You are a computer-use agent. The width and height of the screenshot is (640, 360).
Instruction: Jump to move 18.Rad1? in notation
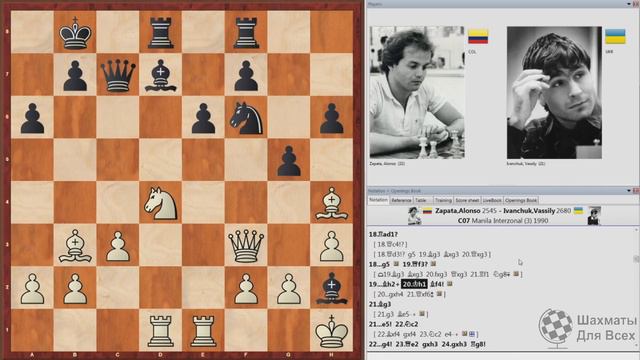(x=383, y=234)
